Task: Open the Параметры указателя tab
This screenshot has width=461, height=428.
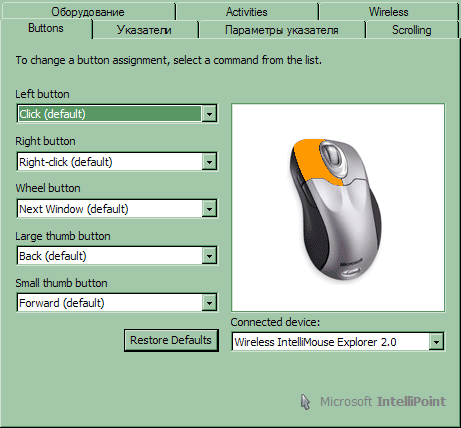Action: [x=282, y=30]
